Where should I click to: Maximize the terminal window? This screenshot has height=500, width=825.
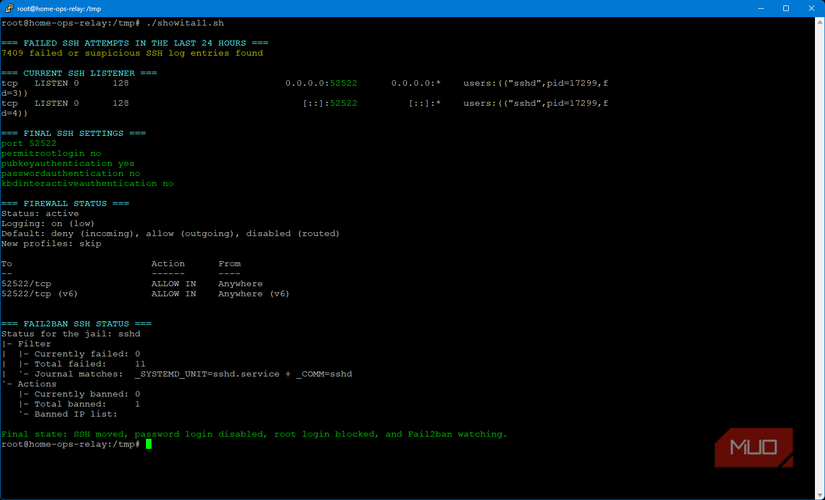click(786, 8)
